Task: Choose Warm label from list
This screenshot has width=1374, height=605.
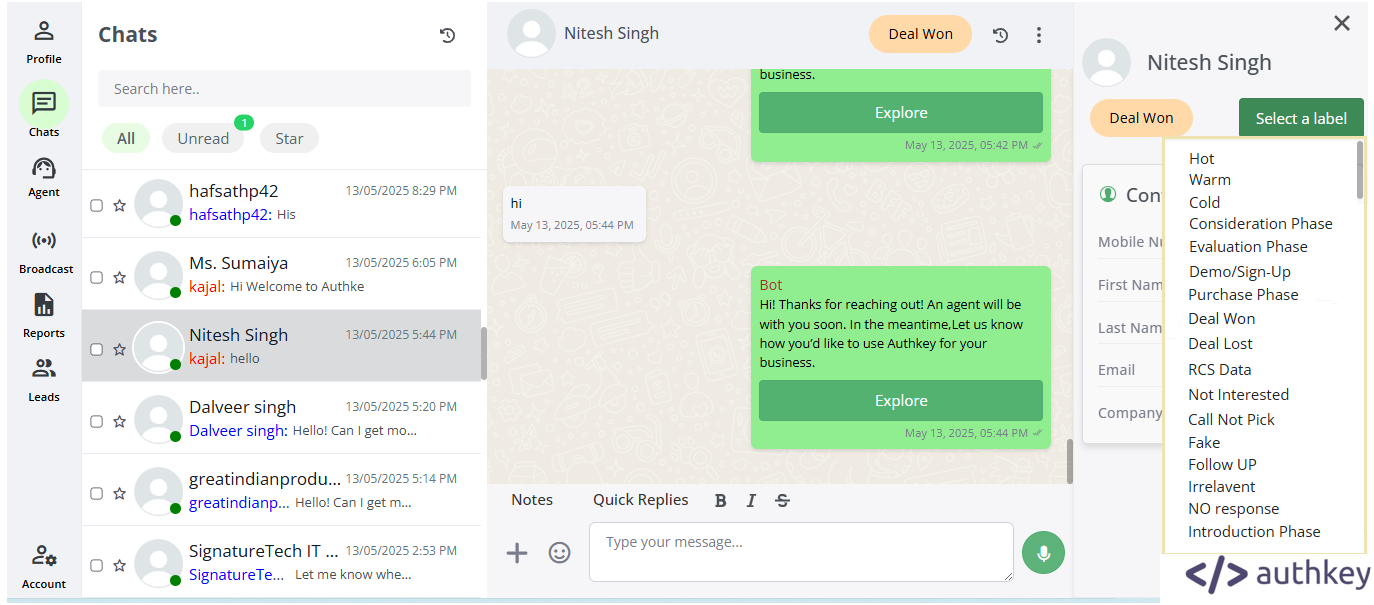Action: [x=1210, y=180]
